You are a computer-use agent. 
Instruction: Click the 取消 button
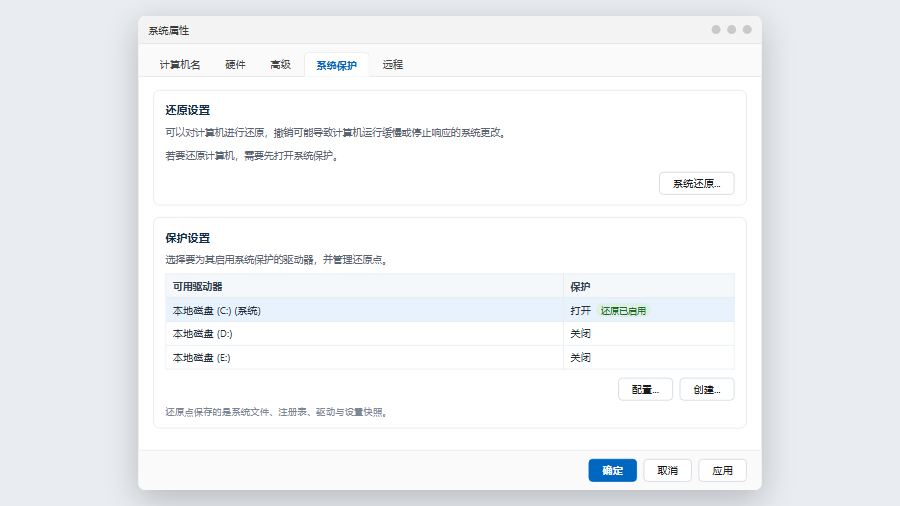668,470
